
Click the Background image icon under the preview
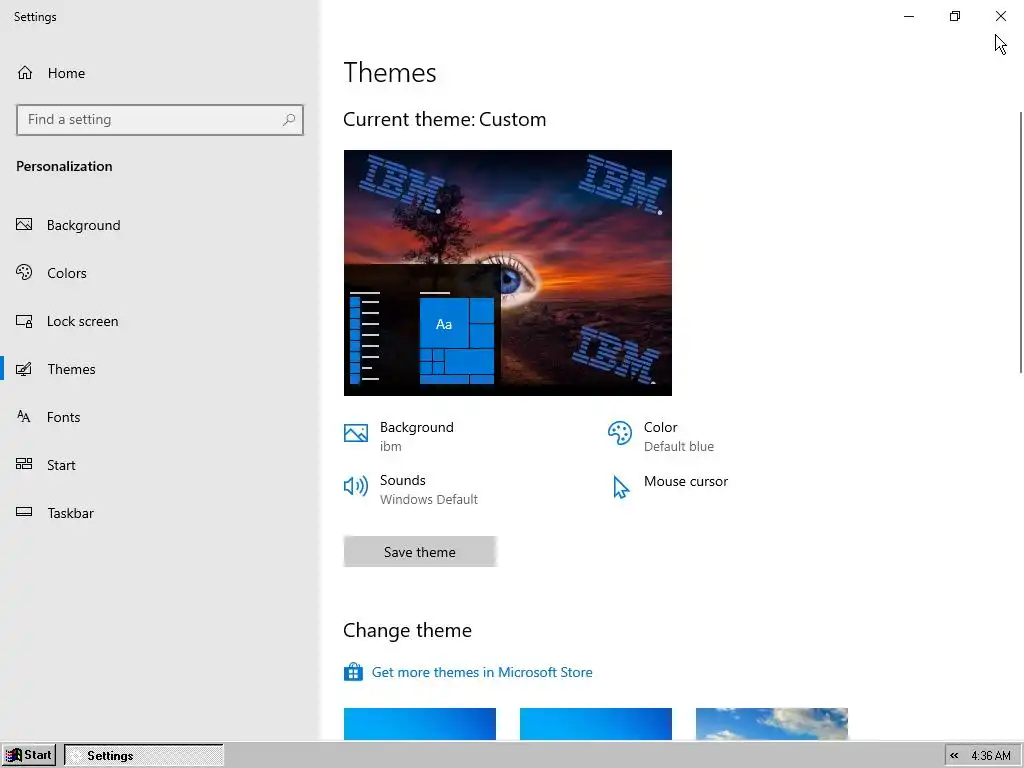(x=356, y=432)
